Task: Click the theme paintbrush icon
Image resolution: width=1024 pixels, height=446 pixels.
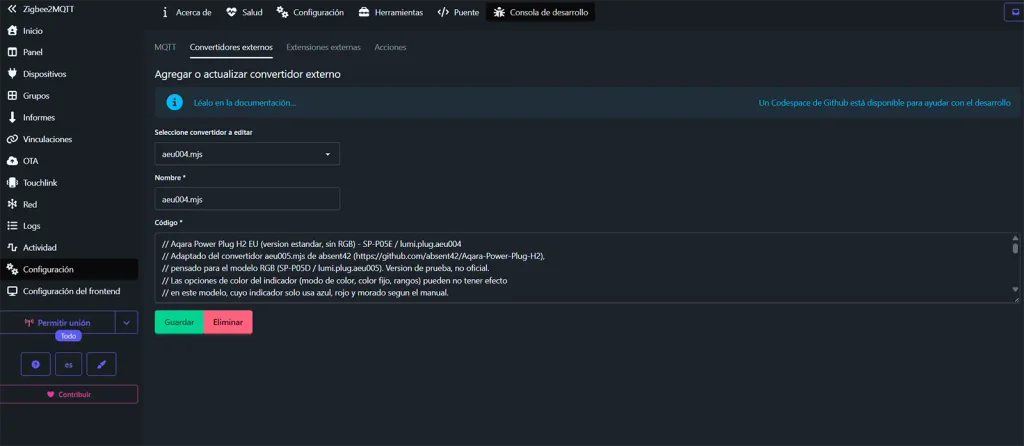Action: tap(101, 364)
